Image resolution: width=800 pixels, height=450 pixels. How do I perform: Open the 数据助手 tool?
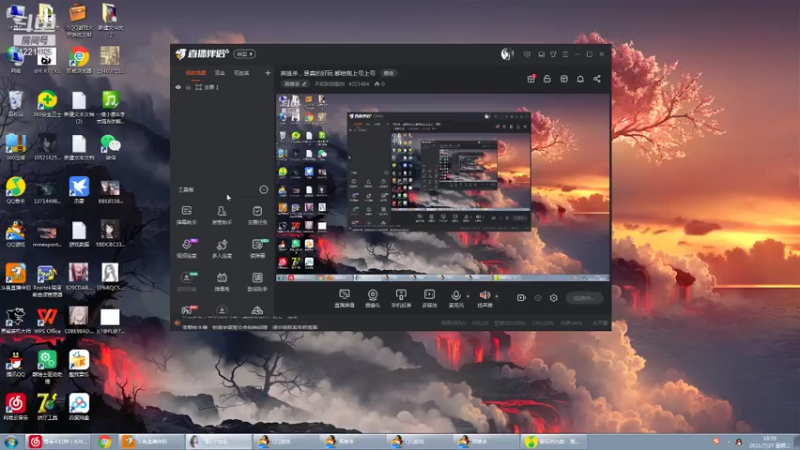(257, 282)
